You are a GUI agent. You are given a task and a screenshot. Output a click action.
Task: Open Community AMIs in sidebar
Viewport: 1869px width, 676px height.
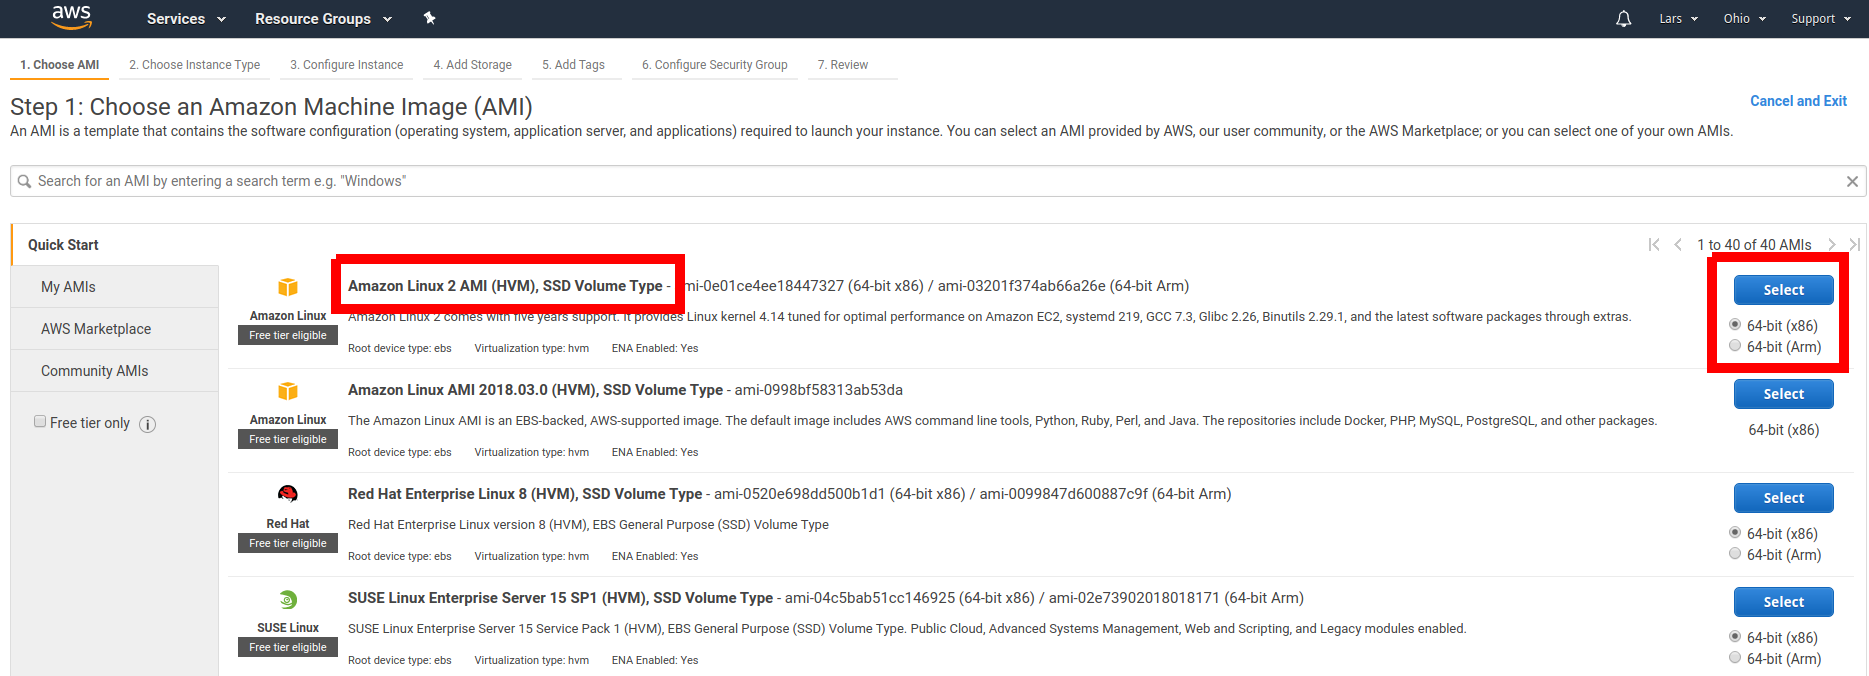pos(94,371)
